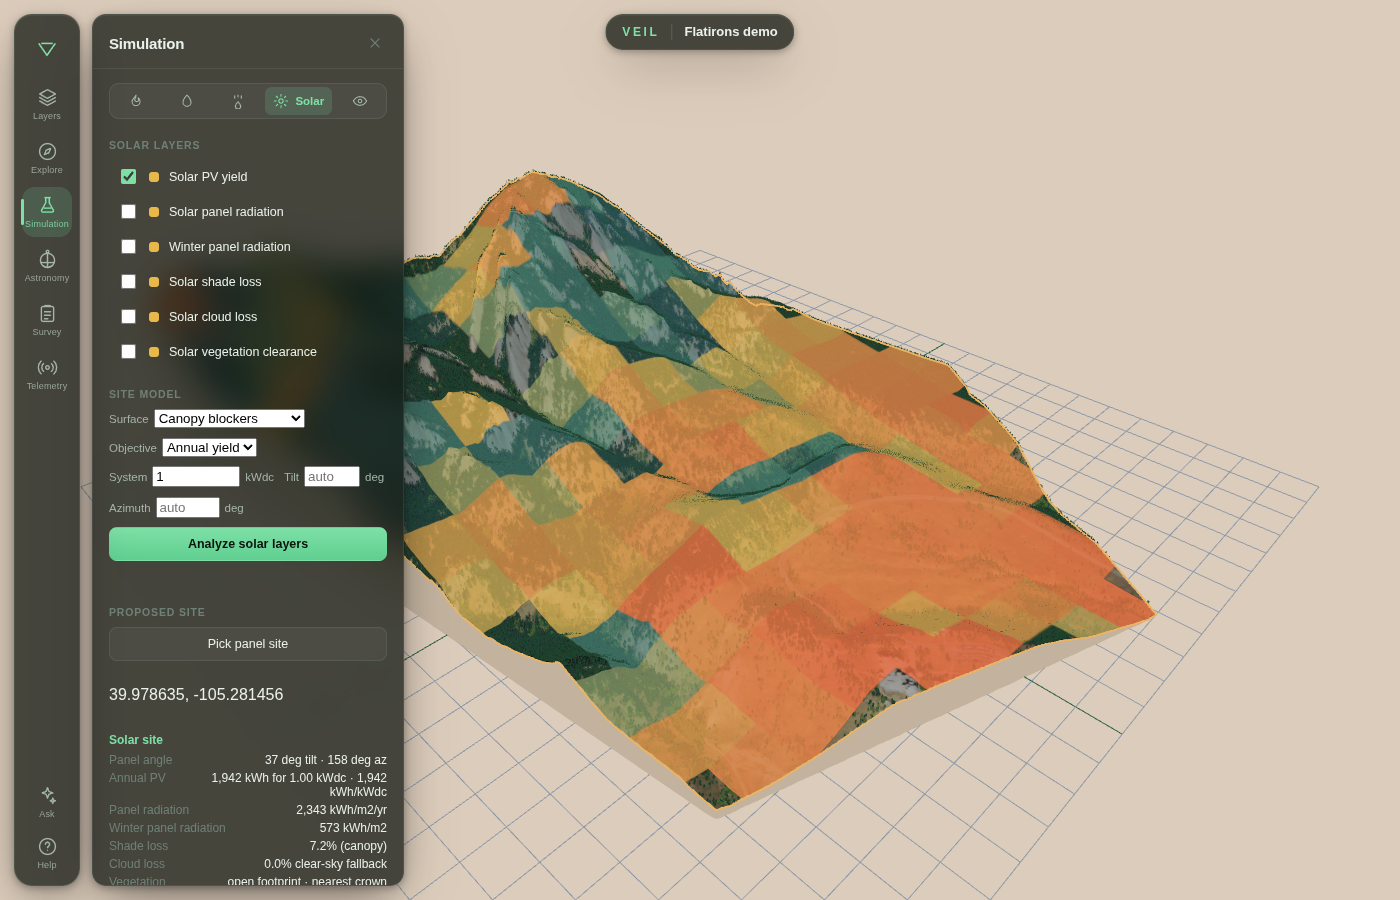Click the Solar PV yield layer label

(x=208, y=177)
